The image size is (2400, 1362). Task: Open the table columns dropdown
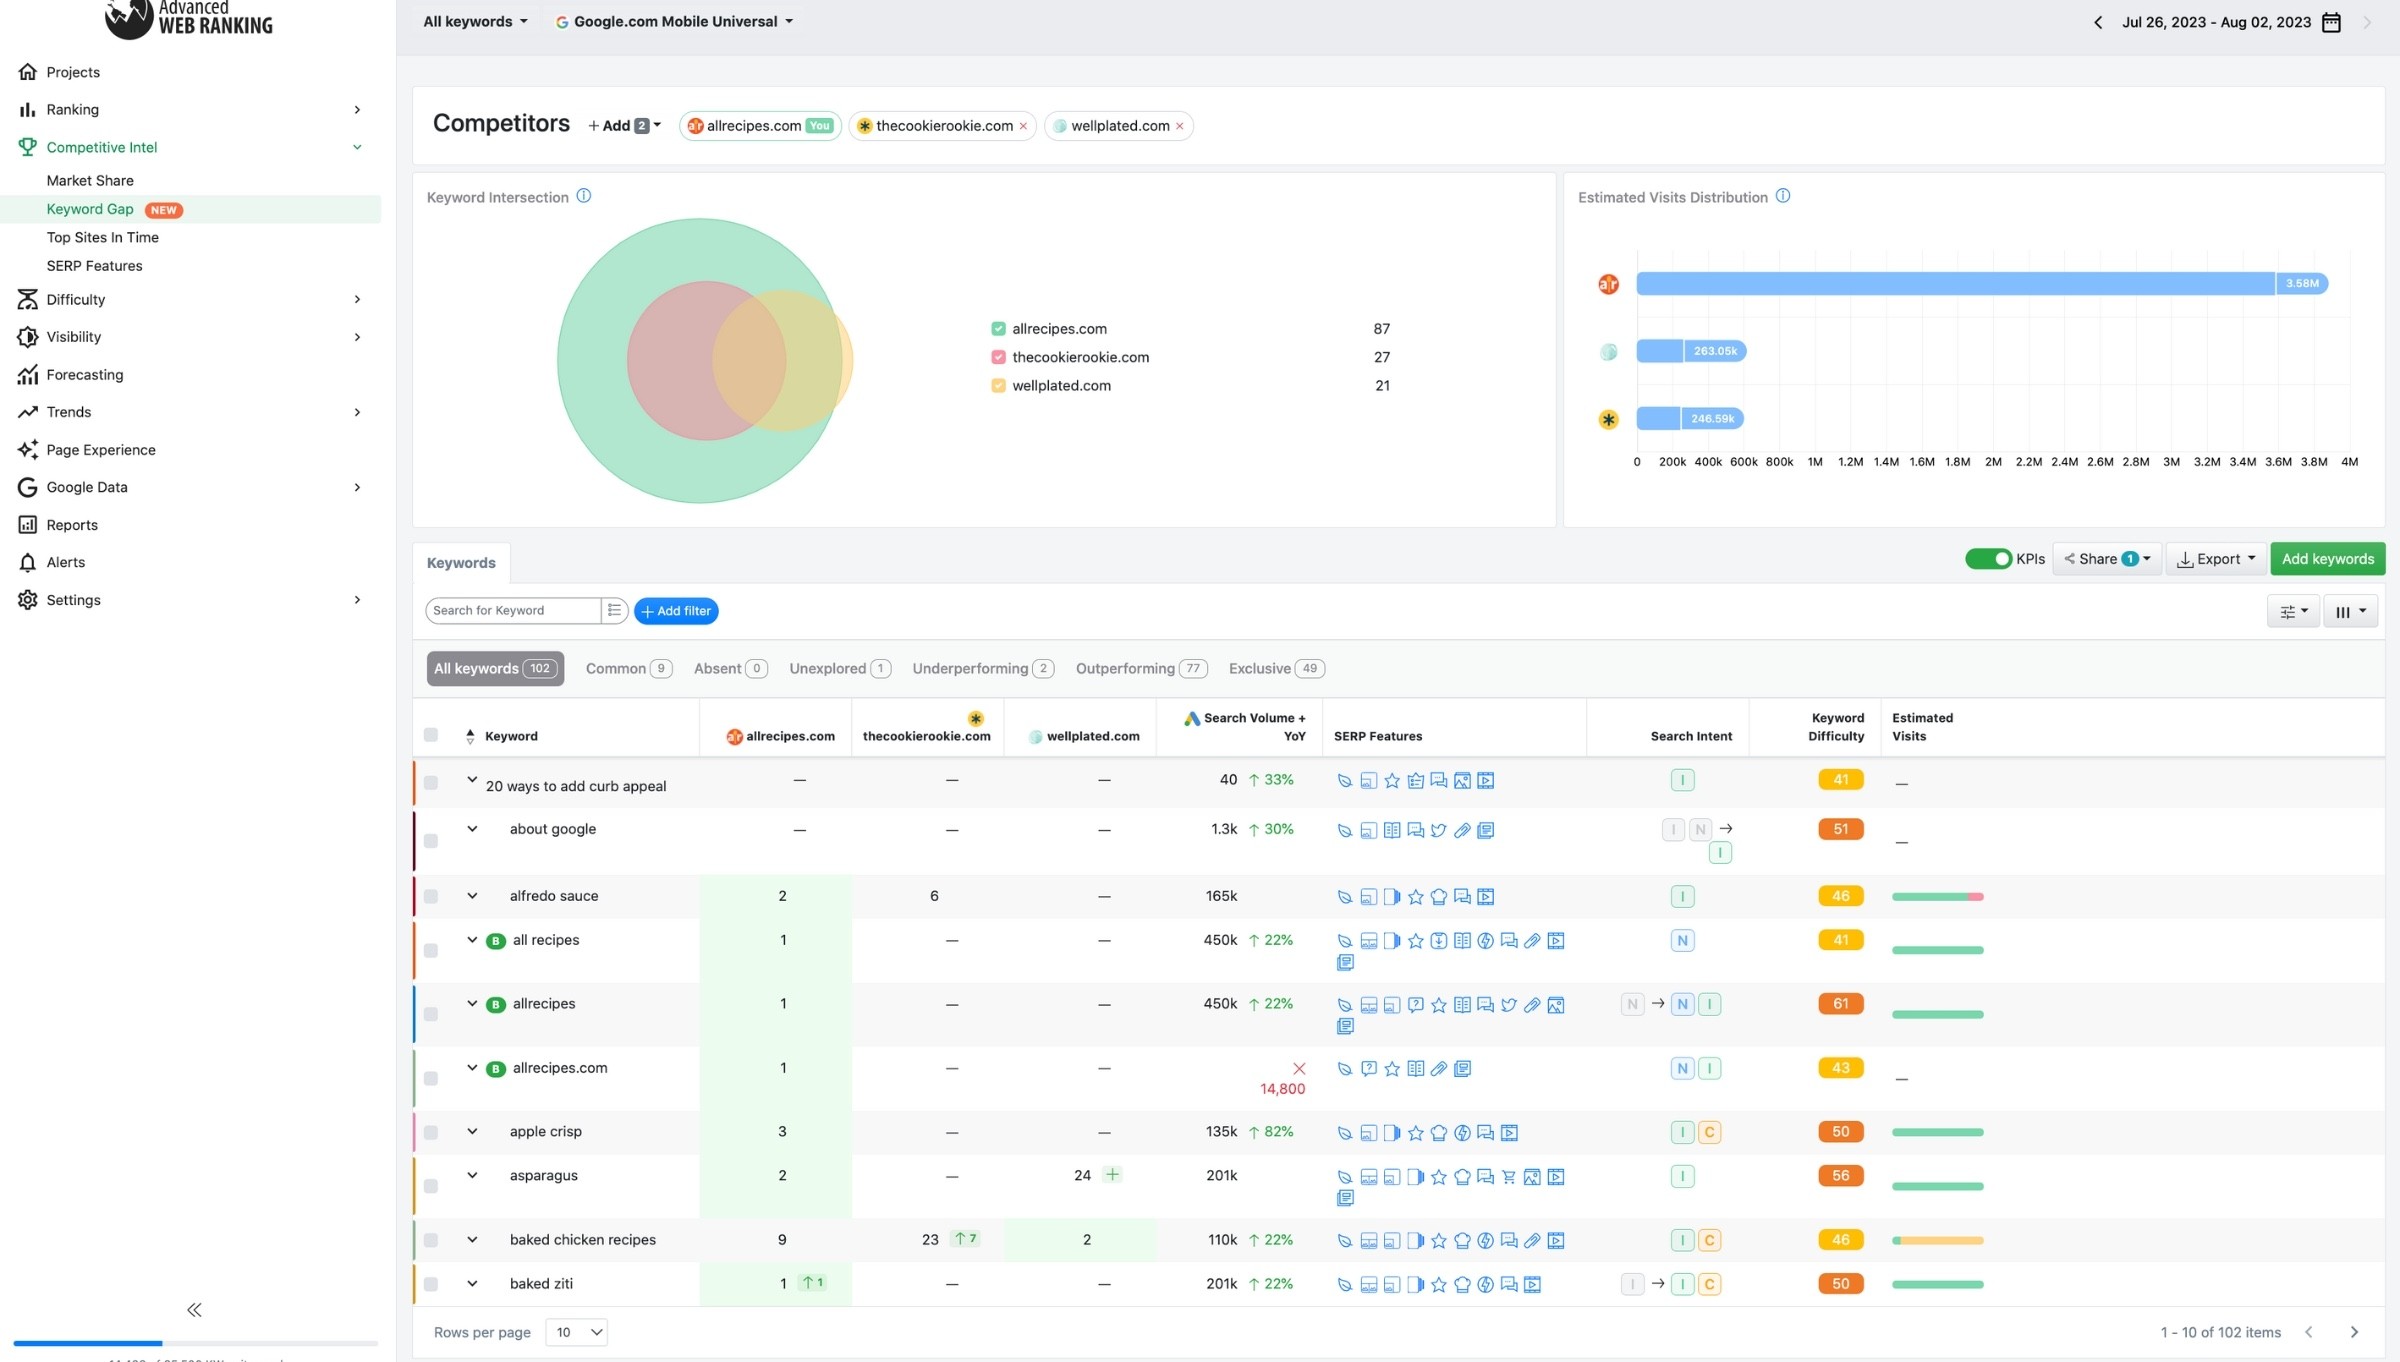pos(2350,611)
